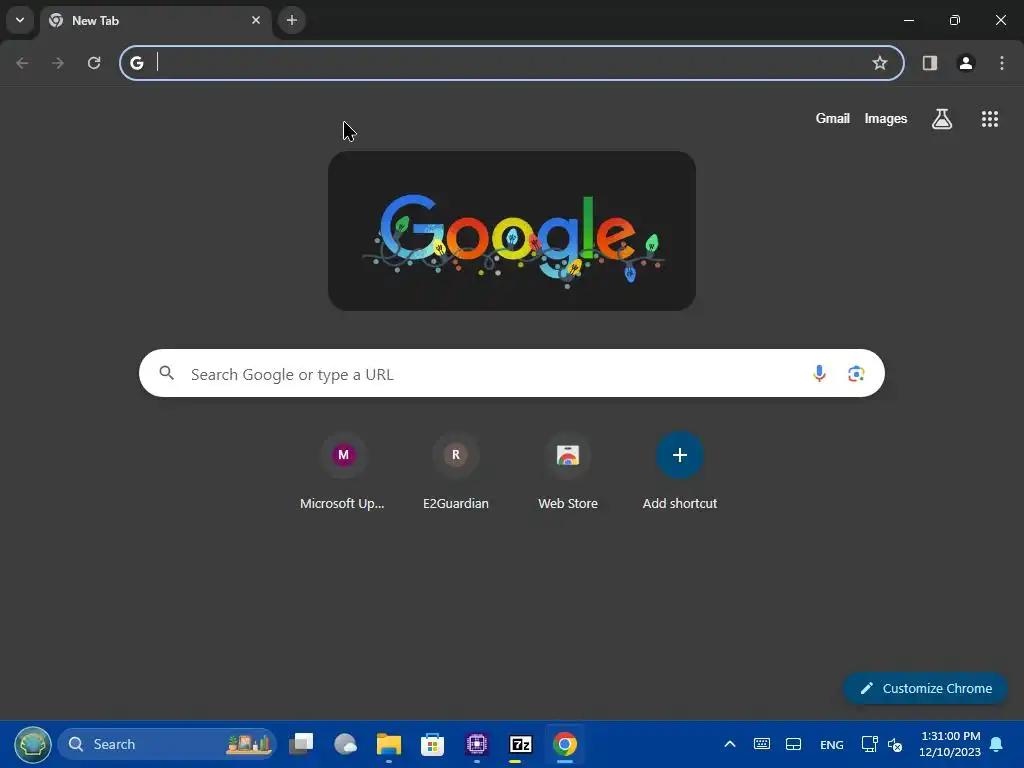Click the touchpad tray icon
The width and height of the screenshot is (1024, 768).
[793, 744]
